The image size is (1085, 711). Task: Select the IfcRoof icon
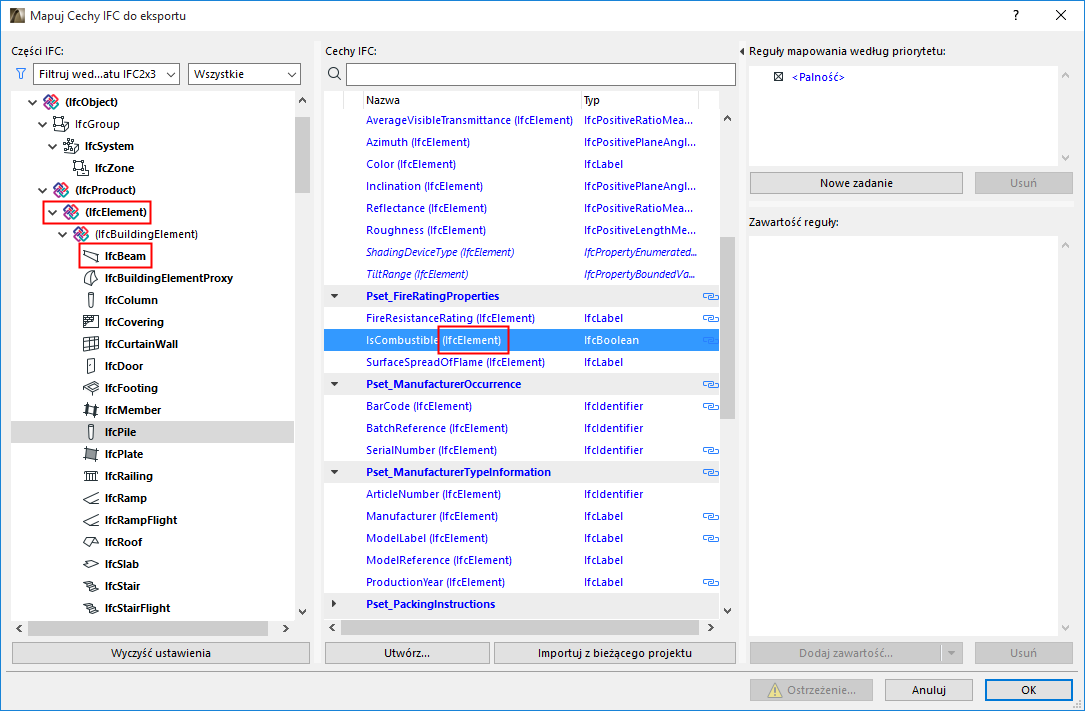[x=91, y=542]
